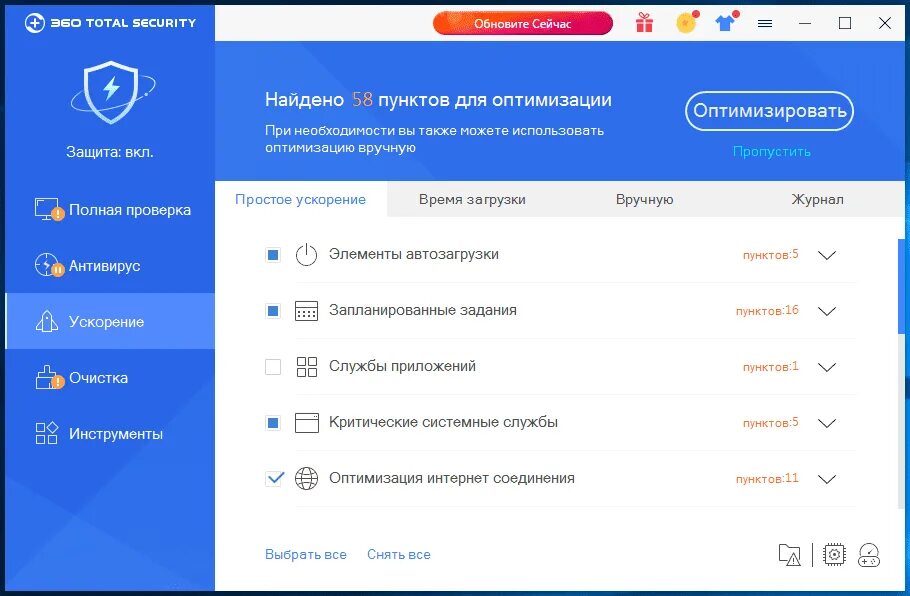910x596 pixels.
Task: Open the game booster gamepad icon
Action: point(869,555)
